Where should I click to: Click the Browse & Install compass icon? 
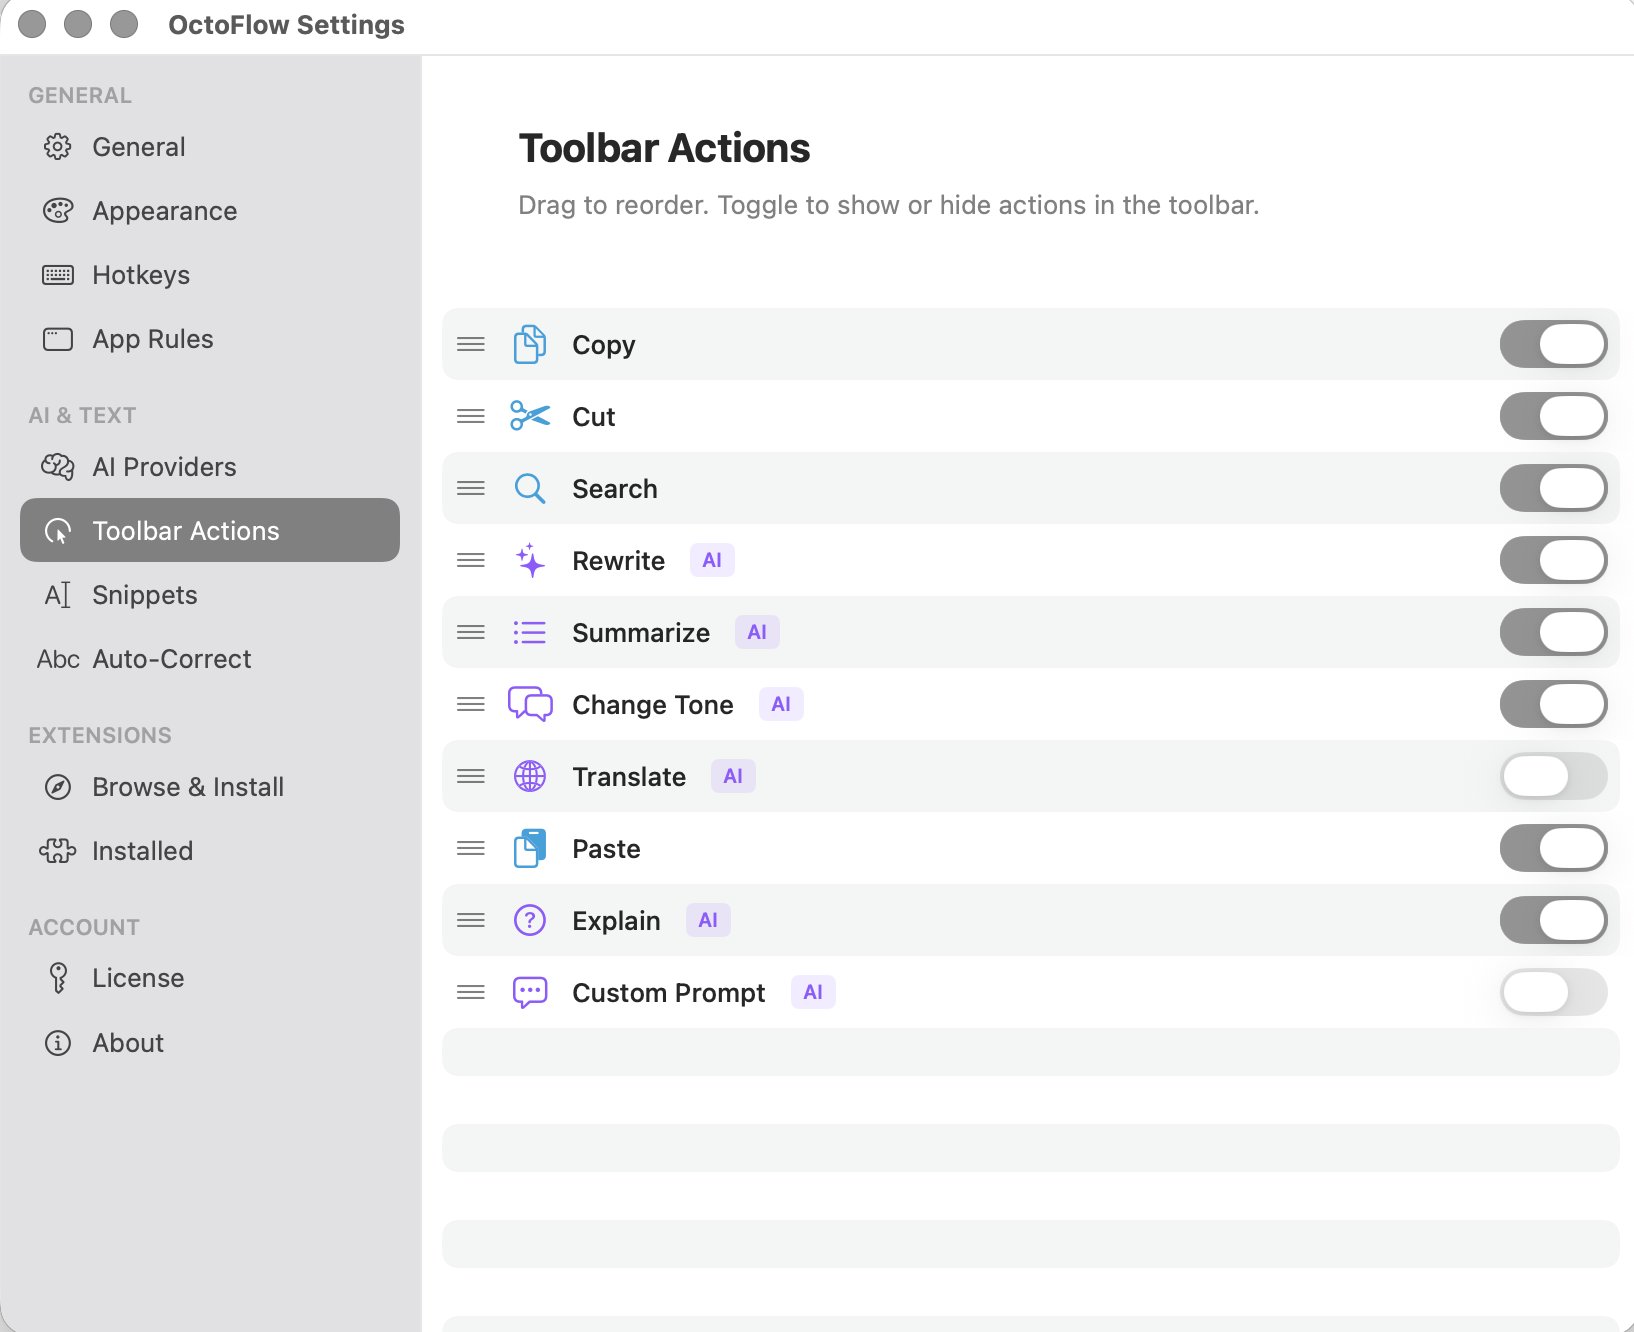pos(58,787)
